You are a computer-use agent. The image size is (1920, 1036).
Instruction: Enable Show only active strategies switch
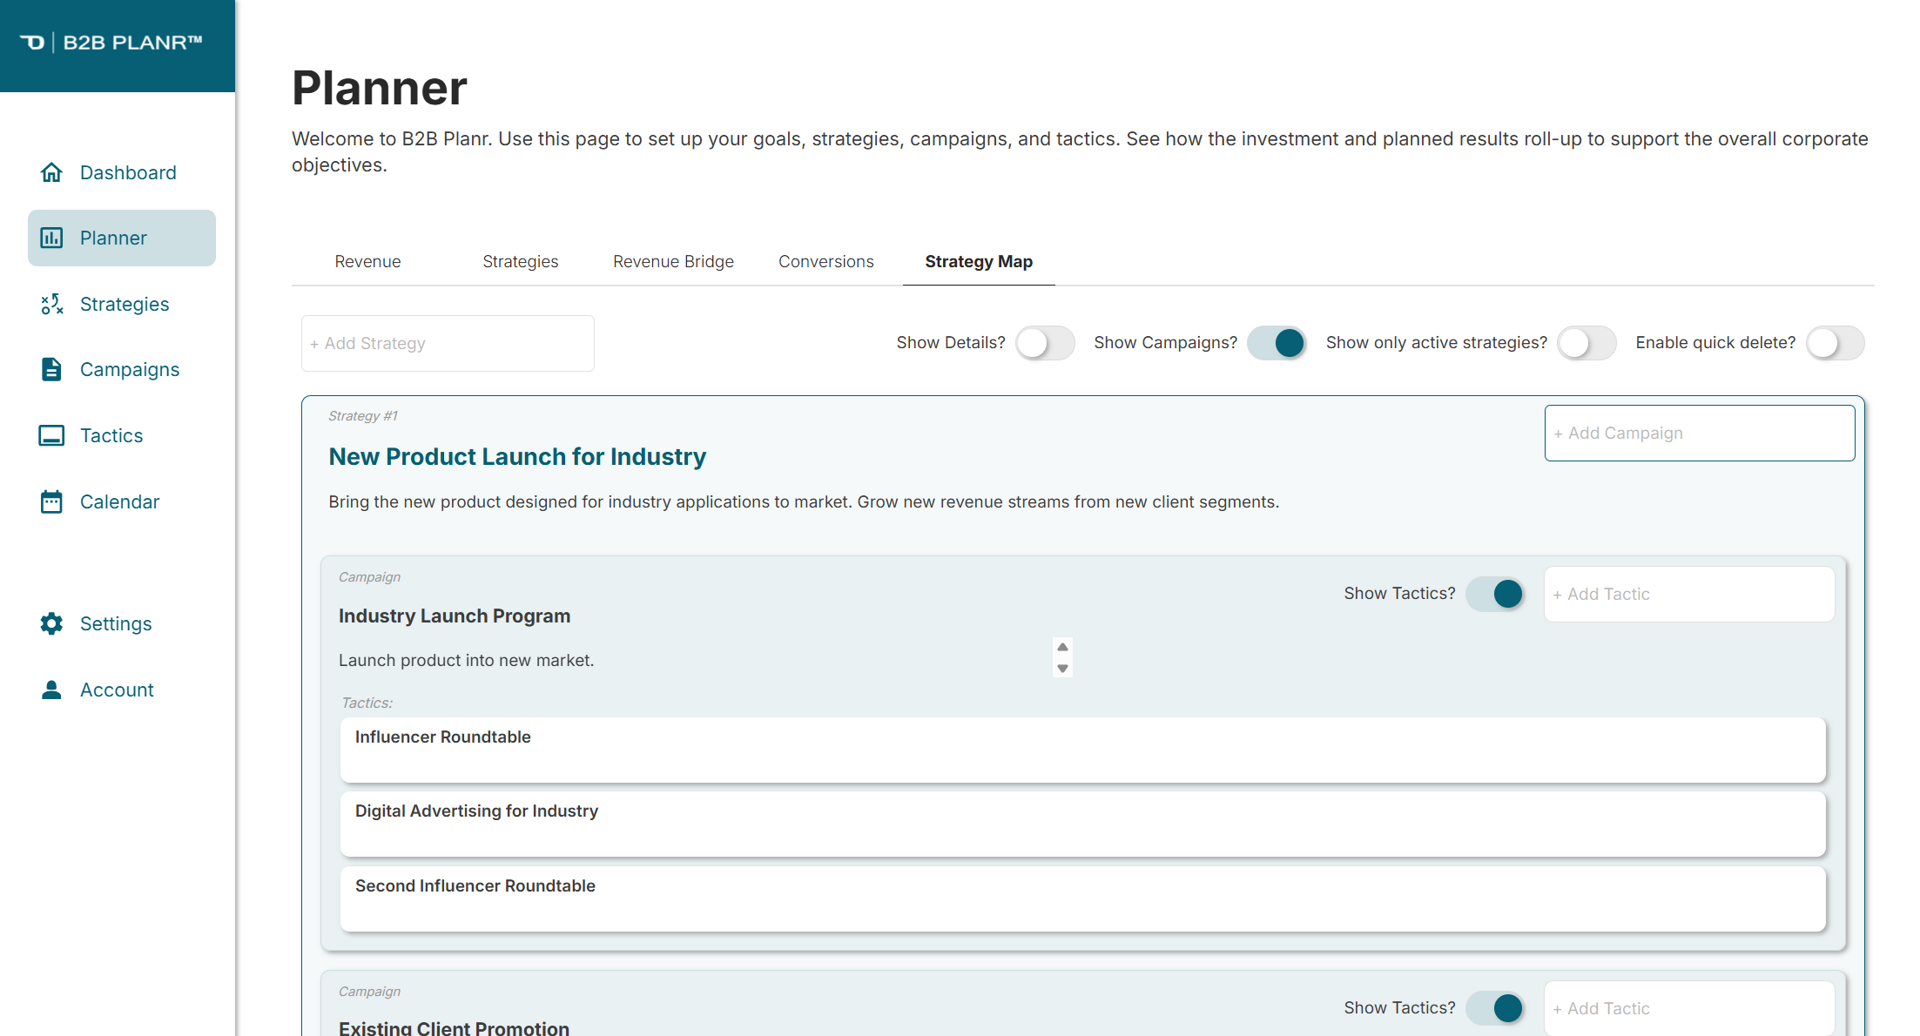1587,343
